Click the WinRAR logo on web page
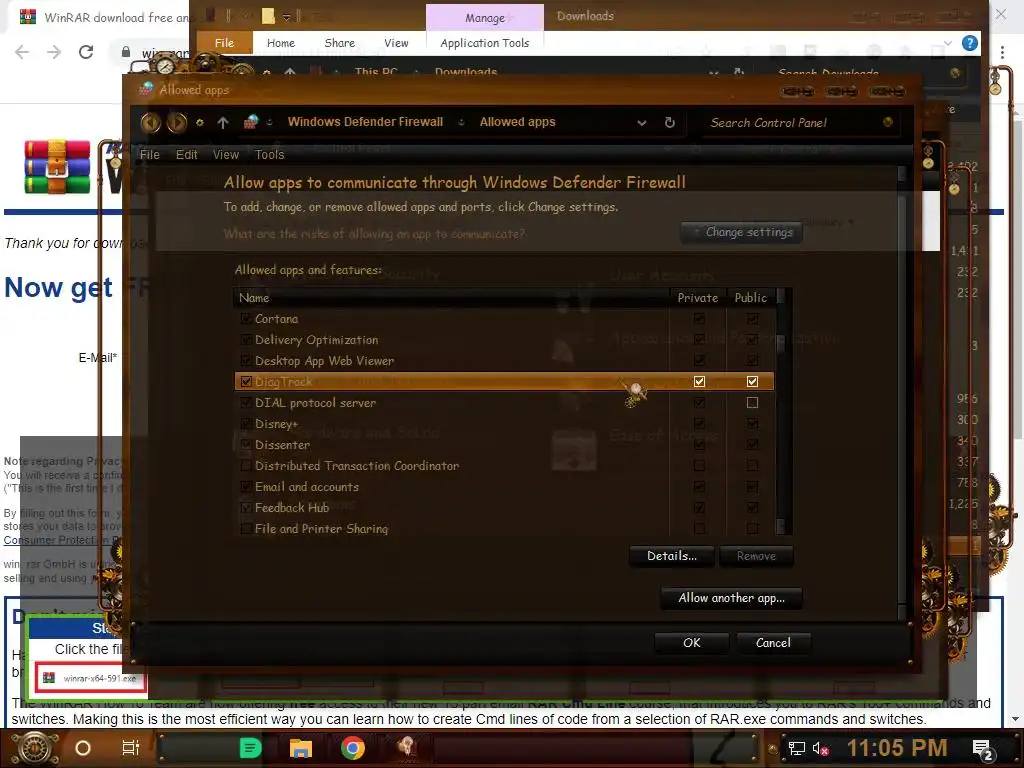The height and width of the screenshot is (768, 1024). tap(57, 167)
